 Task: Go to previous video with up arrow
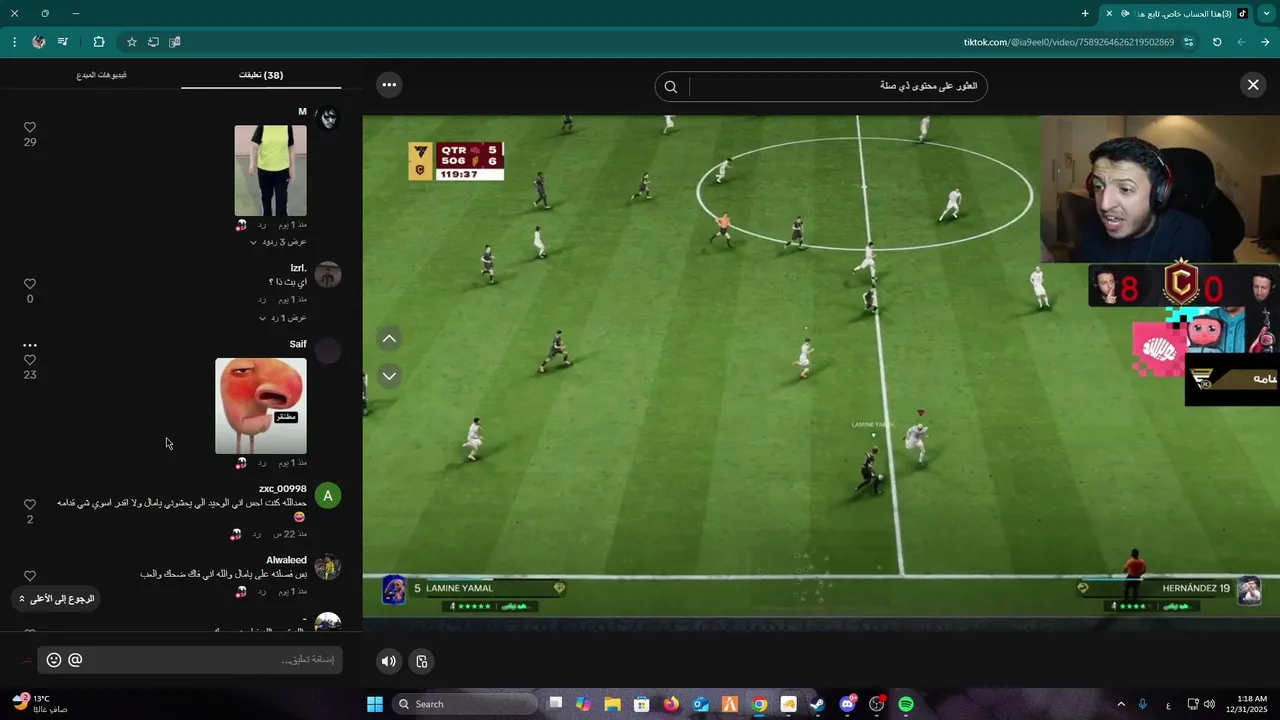pos(389,339)
